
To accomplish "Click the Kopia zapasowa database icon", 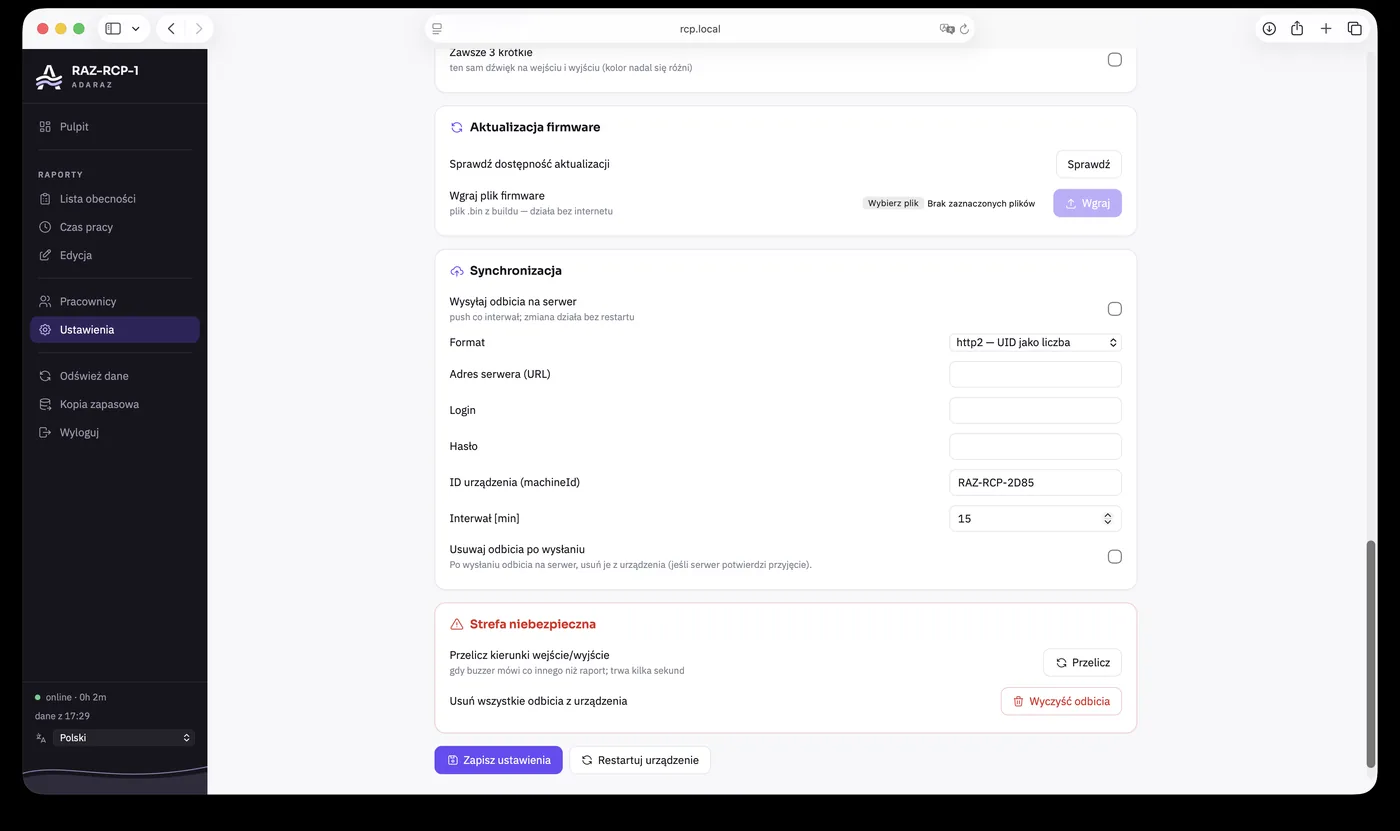I will (45, 404).
